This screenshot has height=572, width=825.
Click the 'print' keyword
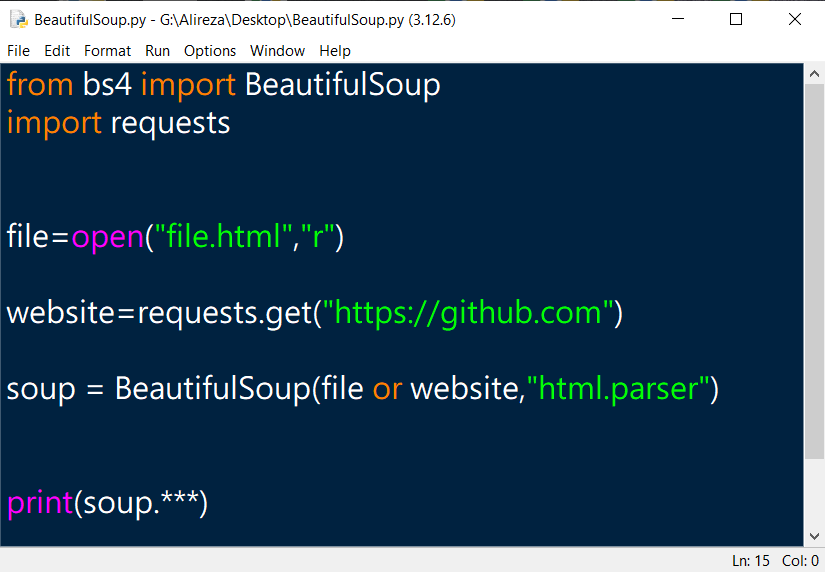40,503
